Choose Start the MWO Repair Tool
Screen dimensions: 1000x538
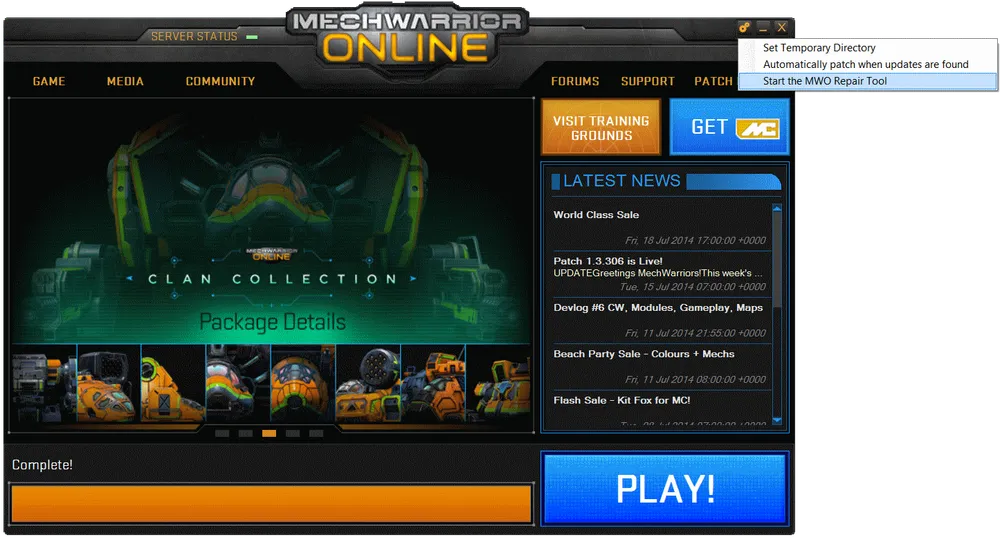tap(868, 81)
